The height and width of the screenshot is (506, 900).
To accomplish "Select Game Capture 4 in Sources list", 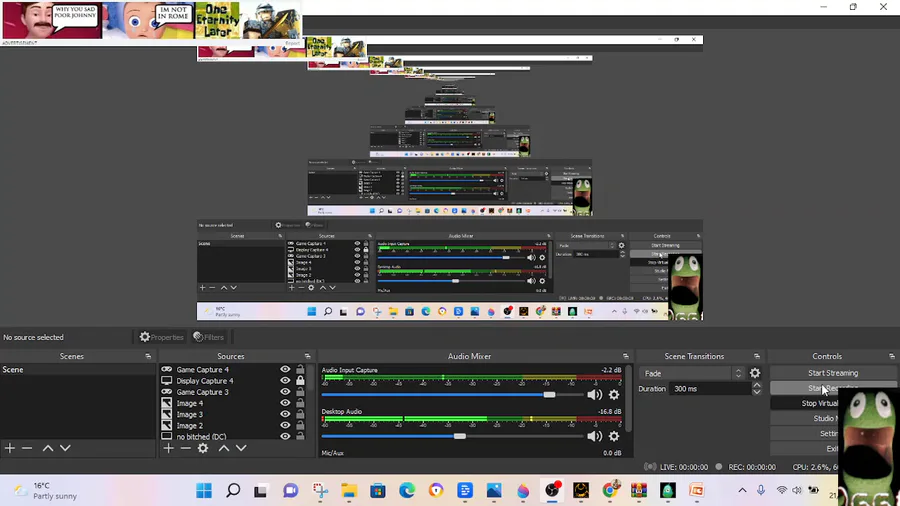I will (x=203, y=369).
